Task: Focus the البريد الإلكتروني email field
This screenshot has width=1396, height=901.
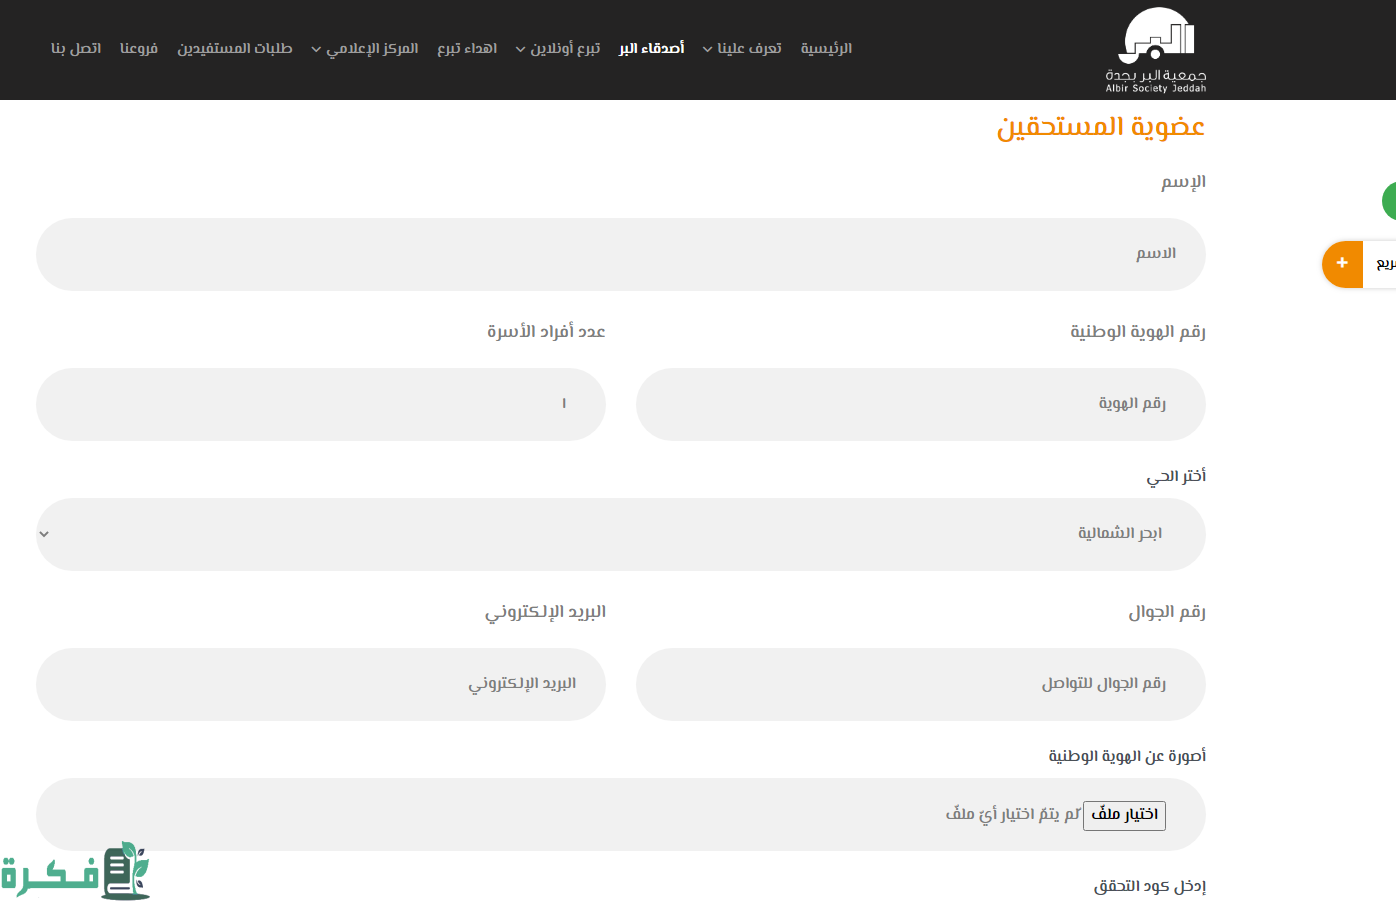Action: click(x=320, y=684)
